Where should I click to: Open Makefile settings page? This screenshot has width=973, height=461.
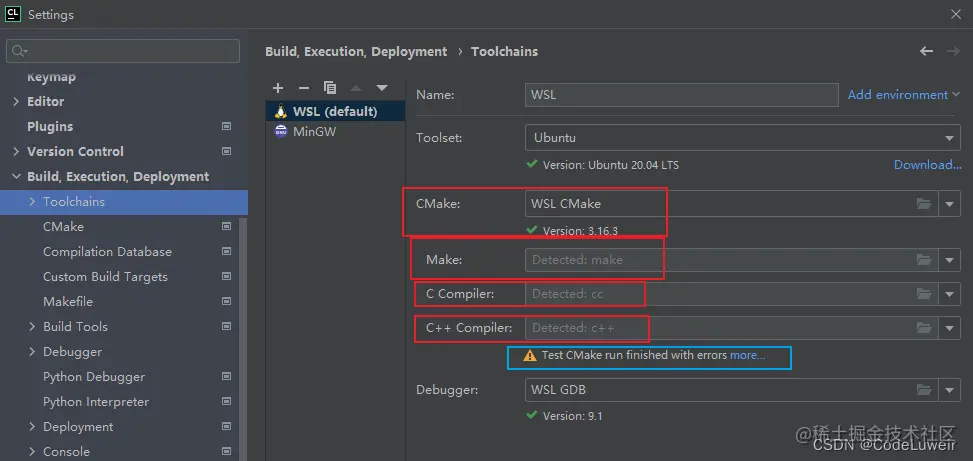[68, 302]
